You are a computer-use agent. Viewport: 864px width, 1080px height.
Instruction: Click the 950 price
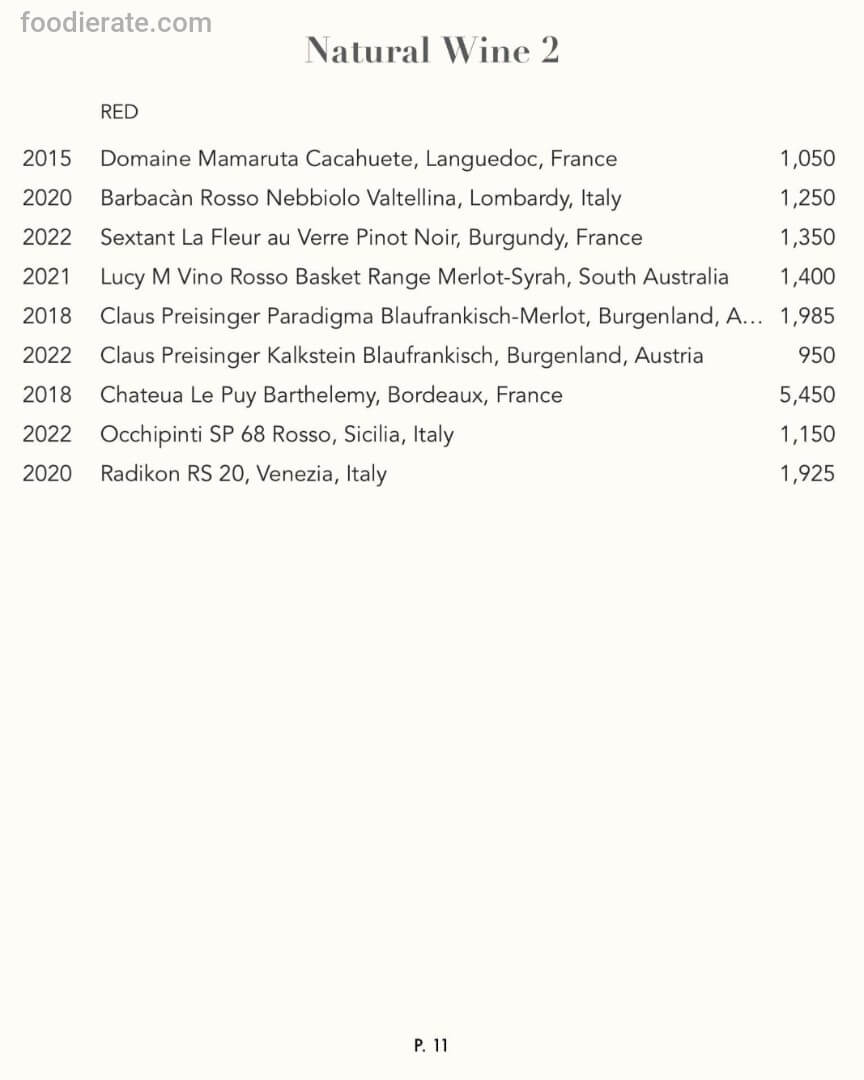point(816,355)
